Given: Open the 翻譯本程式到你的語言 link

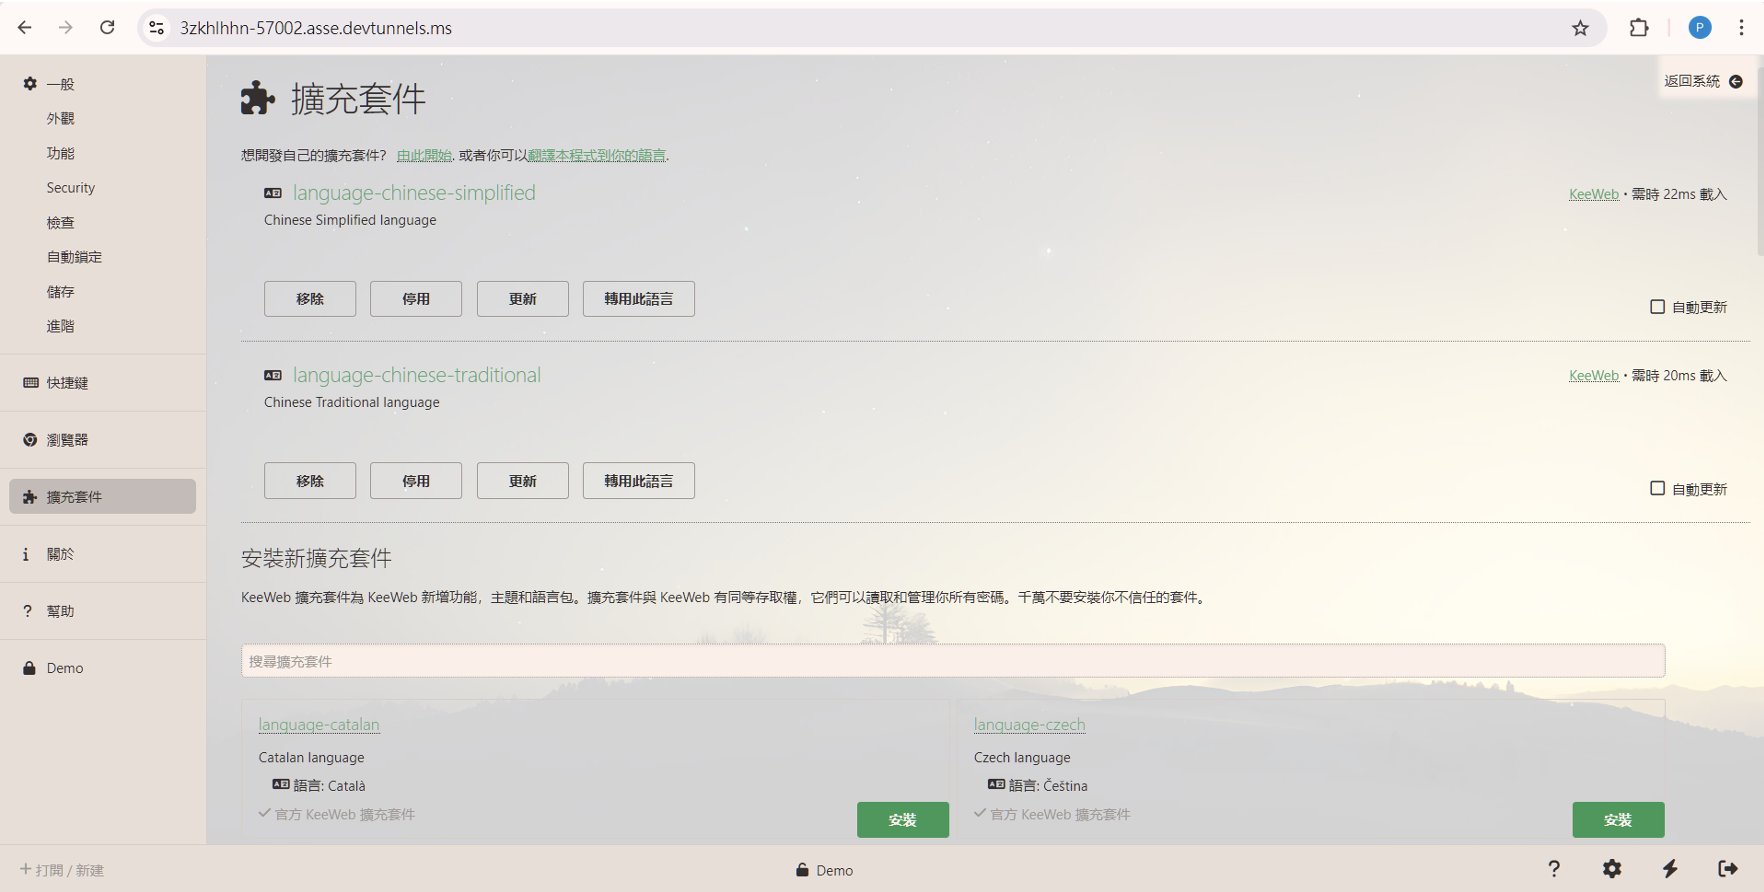Looking at the screenshot, I should [597, 156].
